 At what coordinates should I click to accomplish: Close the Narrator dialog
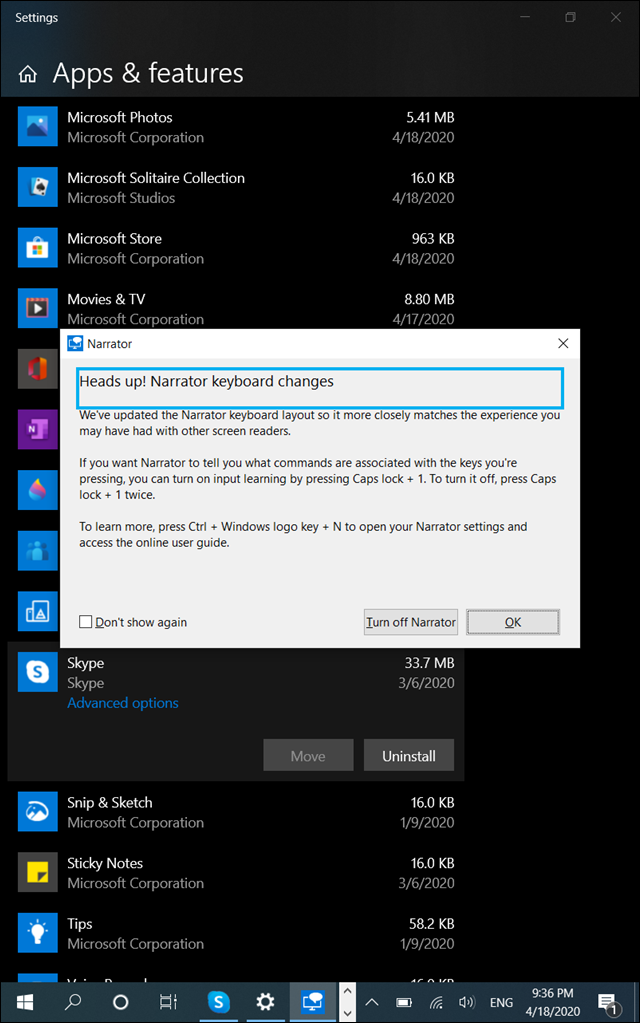[x=564, y=343]
